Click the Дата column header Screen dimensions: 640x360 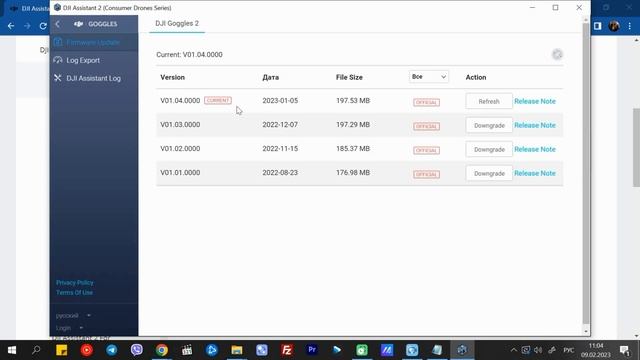[271, 77]
